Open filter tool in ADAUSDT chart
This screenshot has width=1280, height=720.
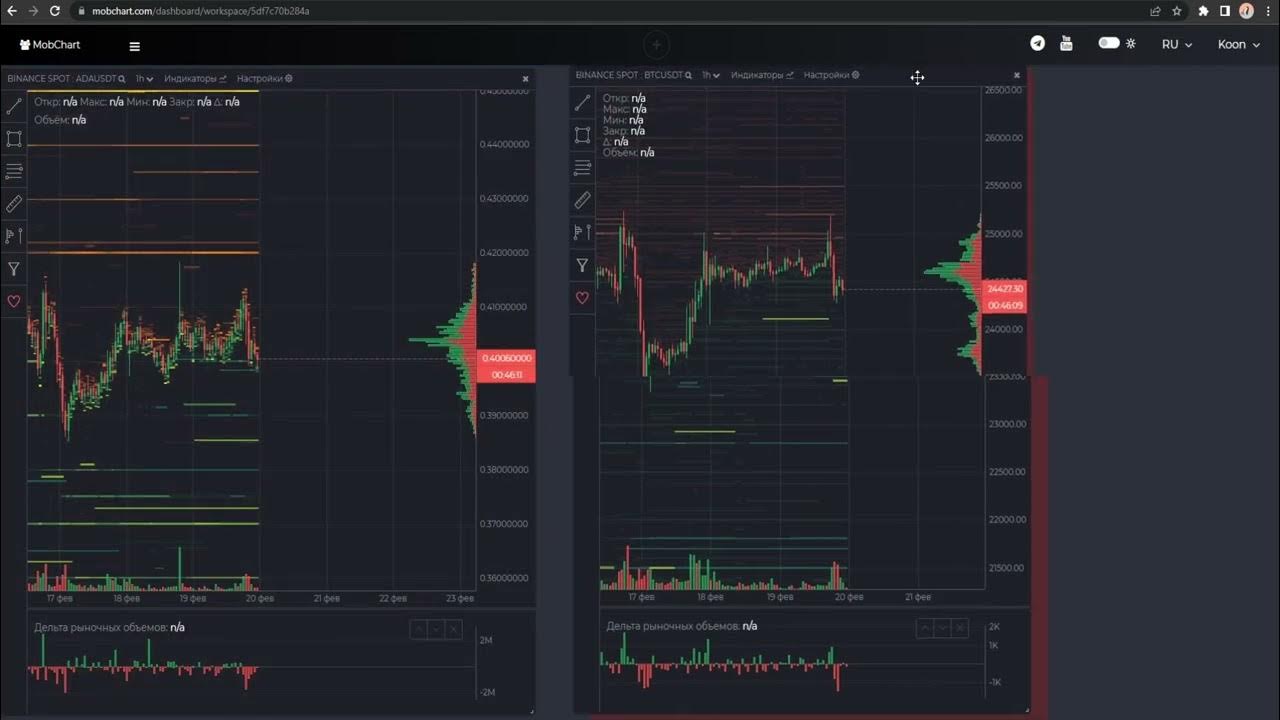(14, 268)
